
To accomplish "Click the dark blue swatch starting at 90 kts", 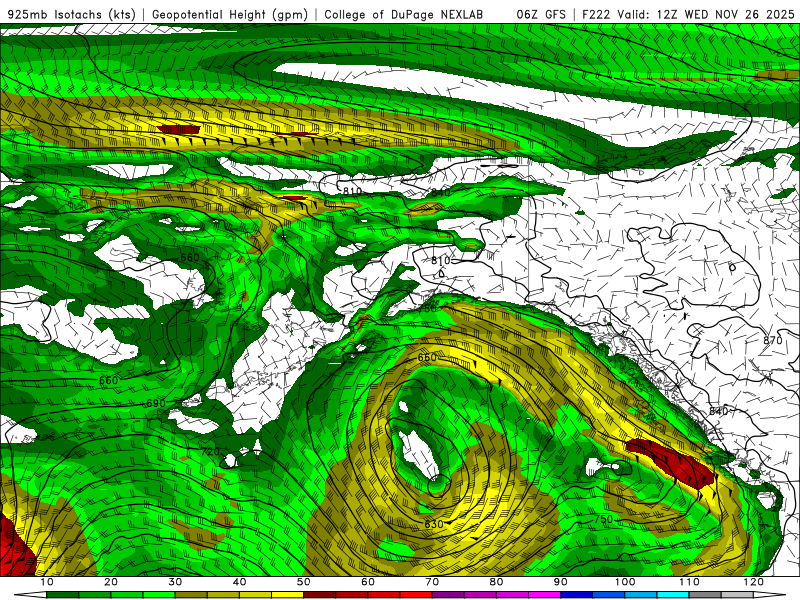I will tap(577, 595).
